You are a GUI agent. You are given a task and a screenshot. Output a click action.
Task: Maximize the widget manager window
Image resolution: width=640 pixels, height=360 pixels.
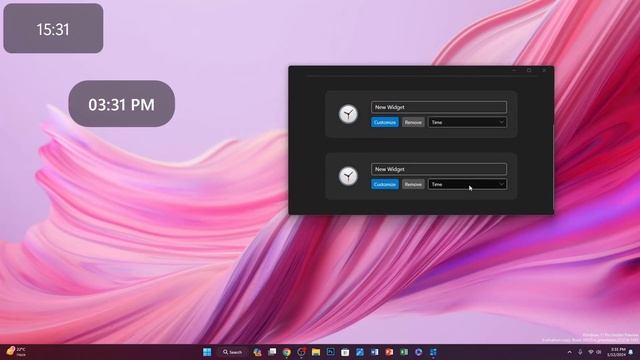529,70
